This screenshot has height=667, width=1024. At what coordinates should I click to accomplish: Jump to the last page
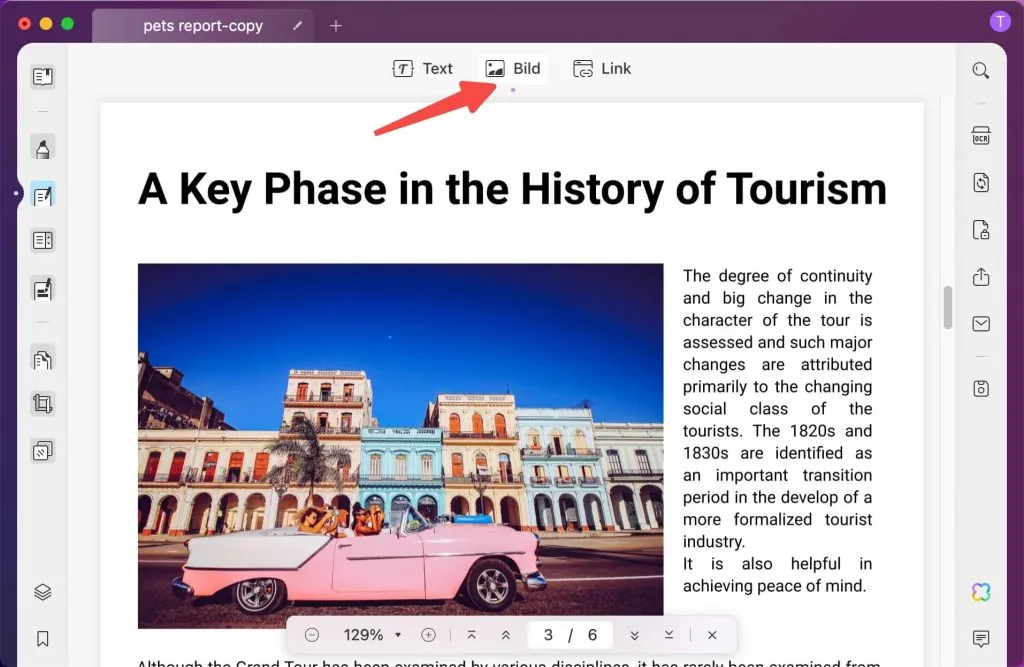(x=669, y=635)
